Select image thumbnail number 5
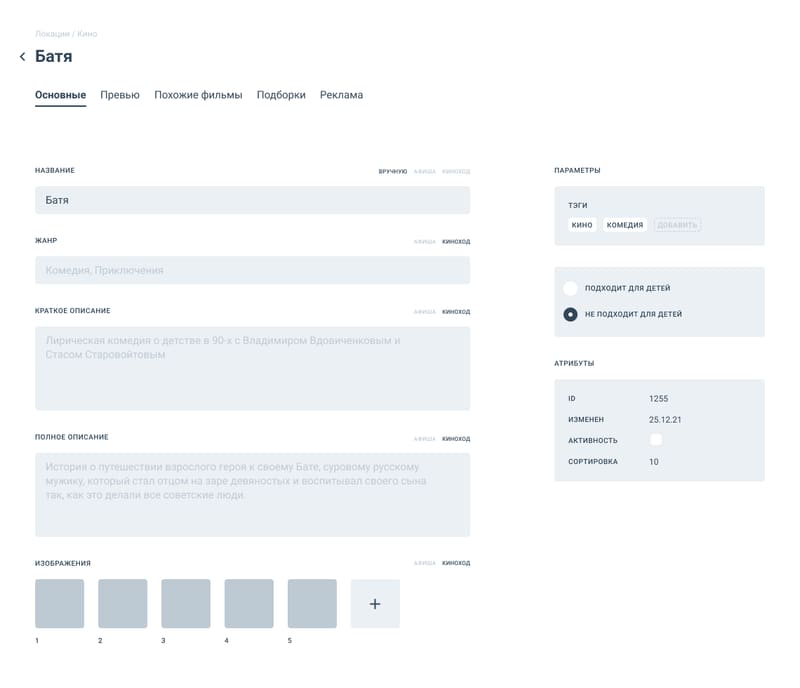 [x=312, y=604]
